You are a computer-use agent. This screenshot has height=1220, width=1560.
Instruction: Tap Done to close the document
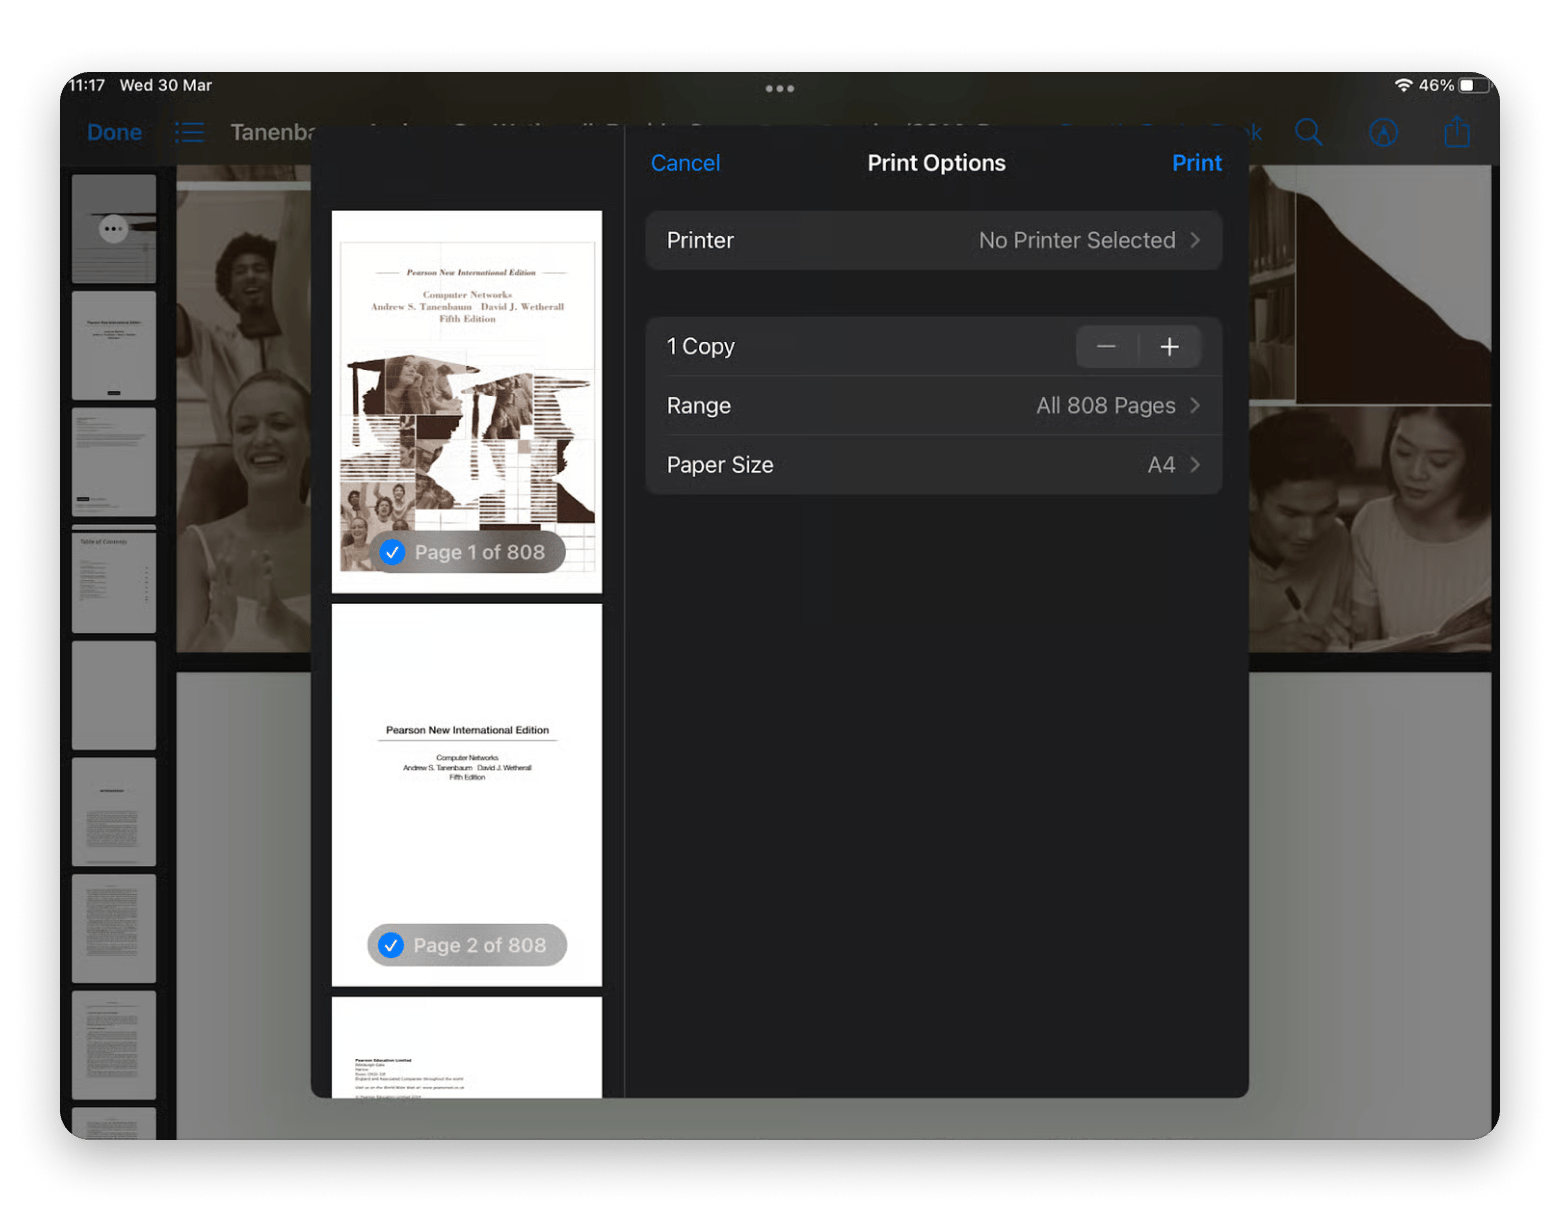point(114,132)
